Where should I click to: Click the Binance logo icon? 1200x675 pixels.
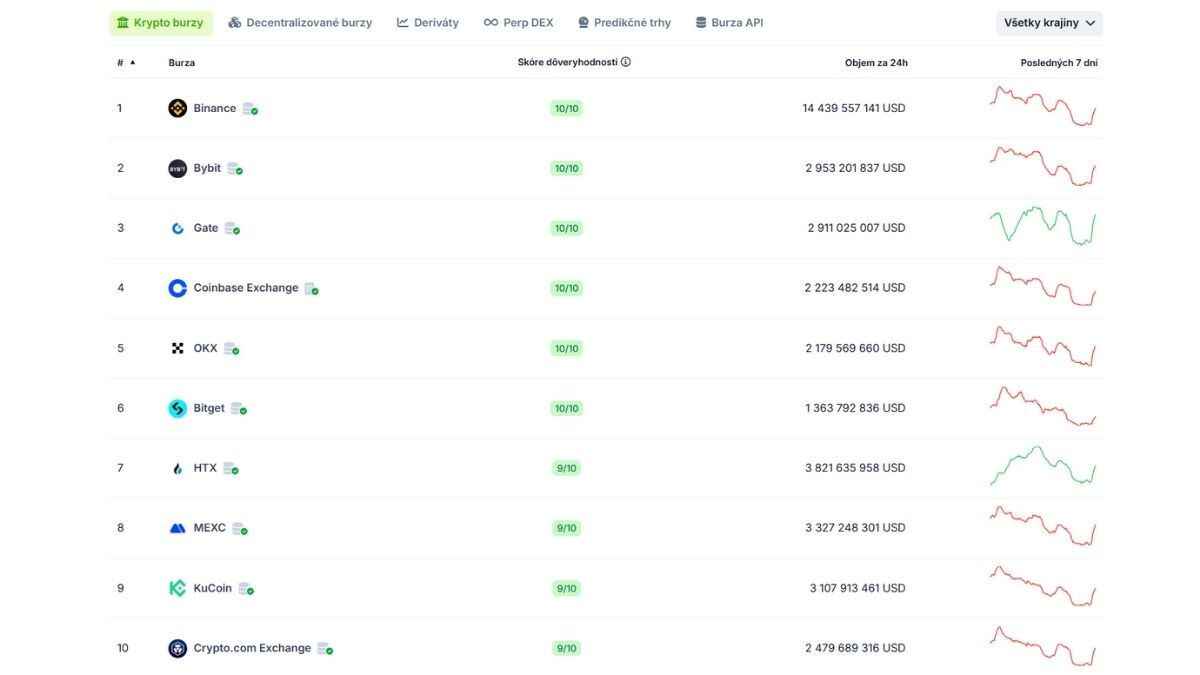[x=177, y=108]
